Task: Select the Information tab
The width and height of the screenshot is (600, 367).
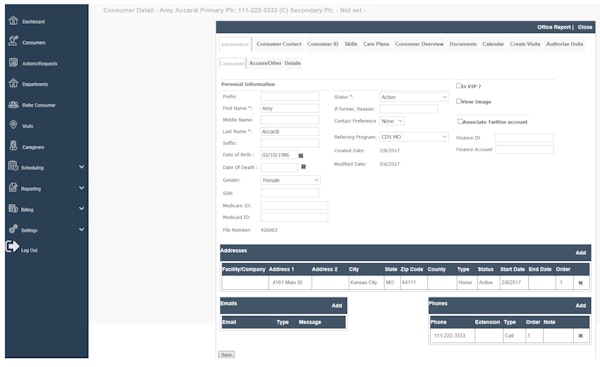Action: point(235,44)
